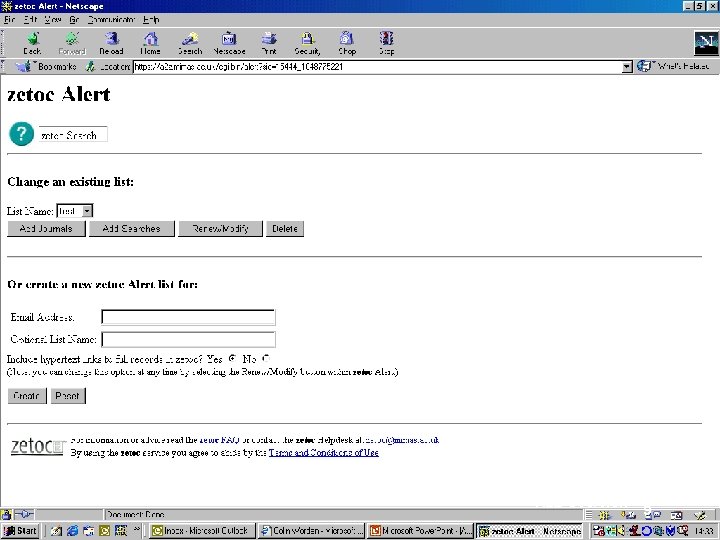Open the Windows Start button
720x540 pixels.
tap(20, 531)
